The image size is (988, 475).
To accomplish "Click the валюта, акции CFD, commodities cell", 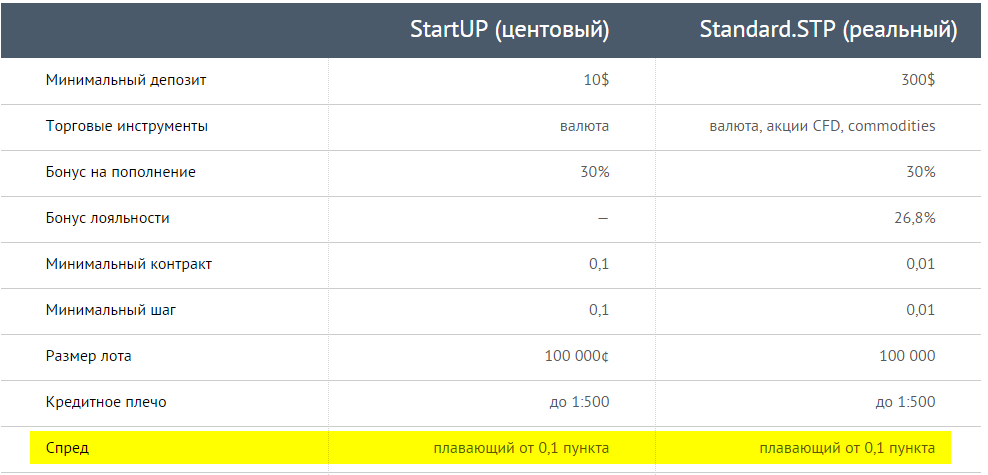I will click(x=822, y=127).
